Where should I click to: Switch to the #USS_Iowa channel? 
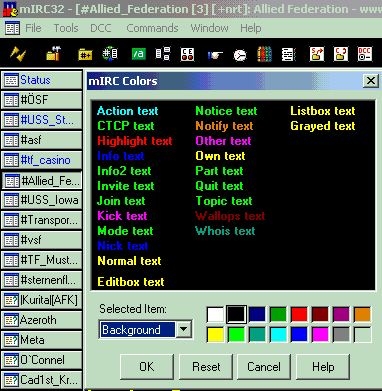tap(42, 200)
